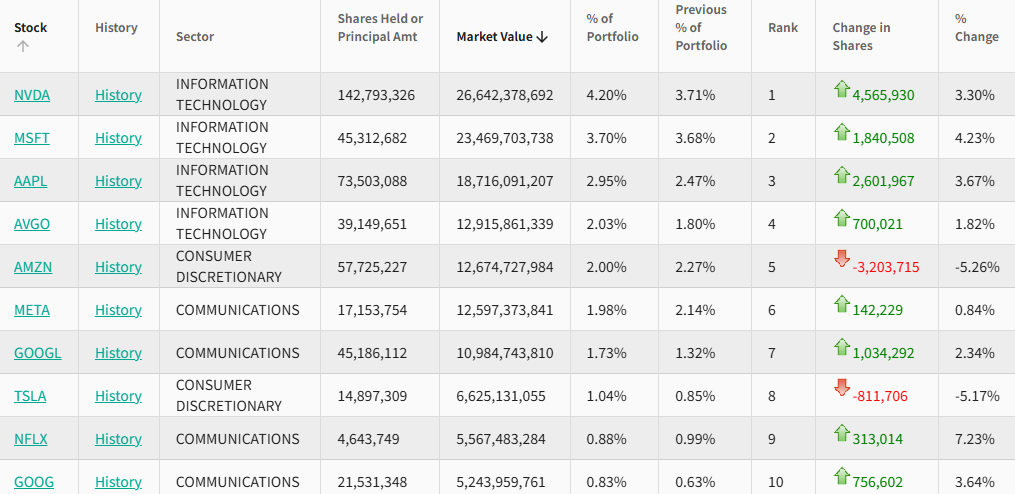
Task: Click the green up arrow in GOOGL row
Action: (842, 347)
